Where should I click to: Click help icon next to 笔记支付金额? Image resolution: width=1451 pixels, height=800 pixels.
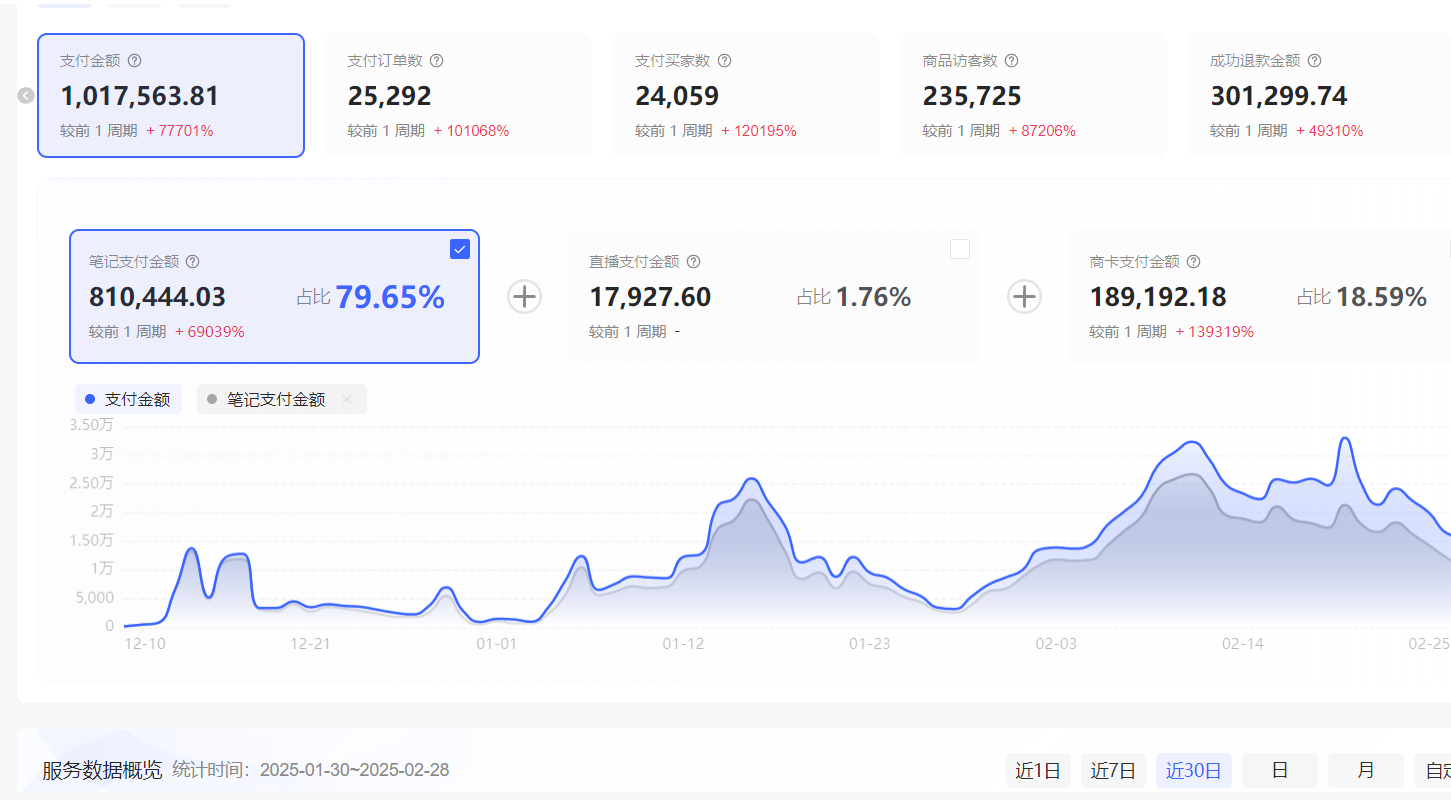(x=193, y=262)
